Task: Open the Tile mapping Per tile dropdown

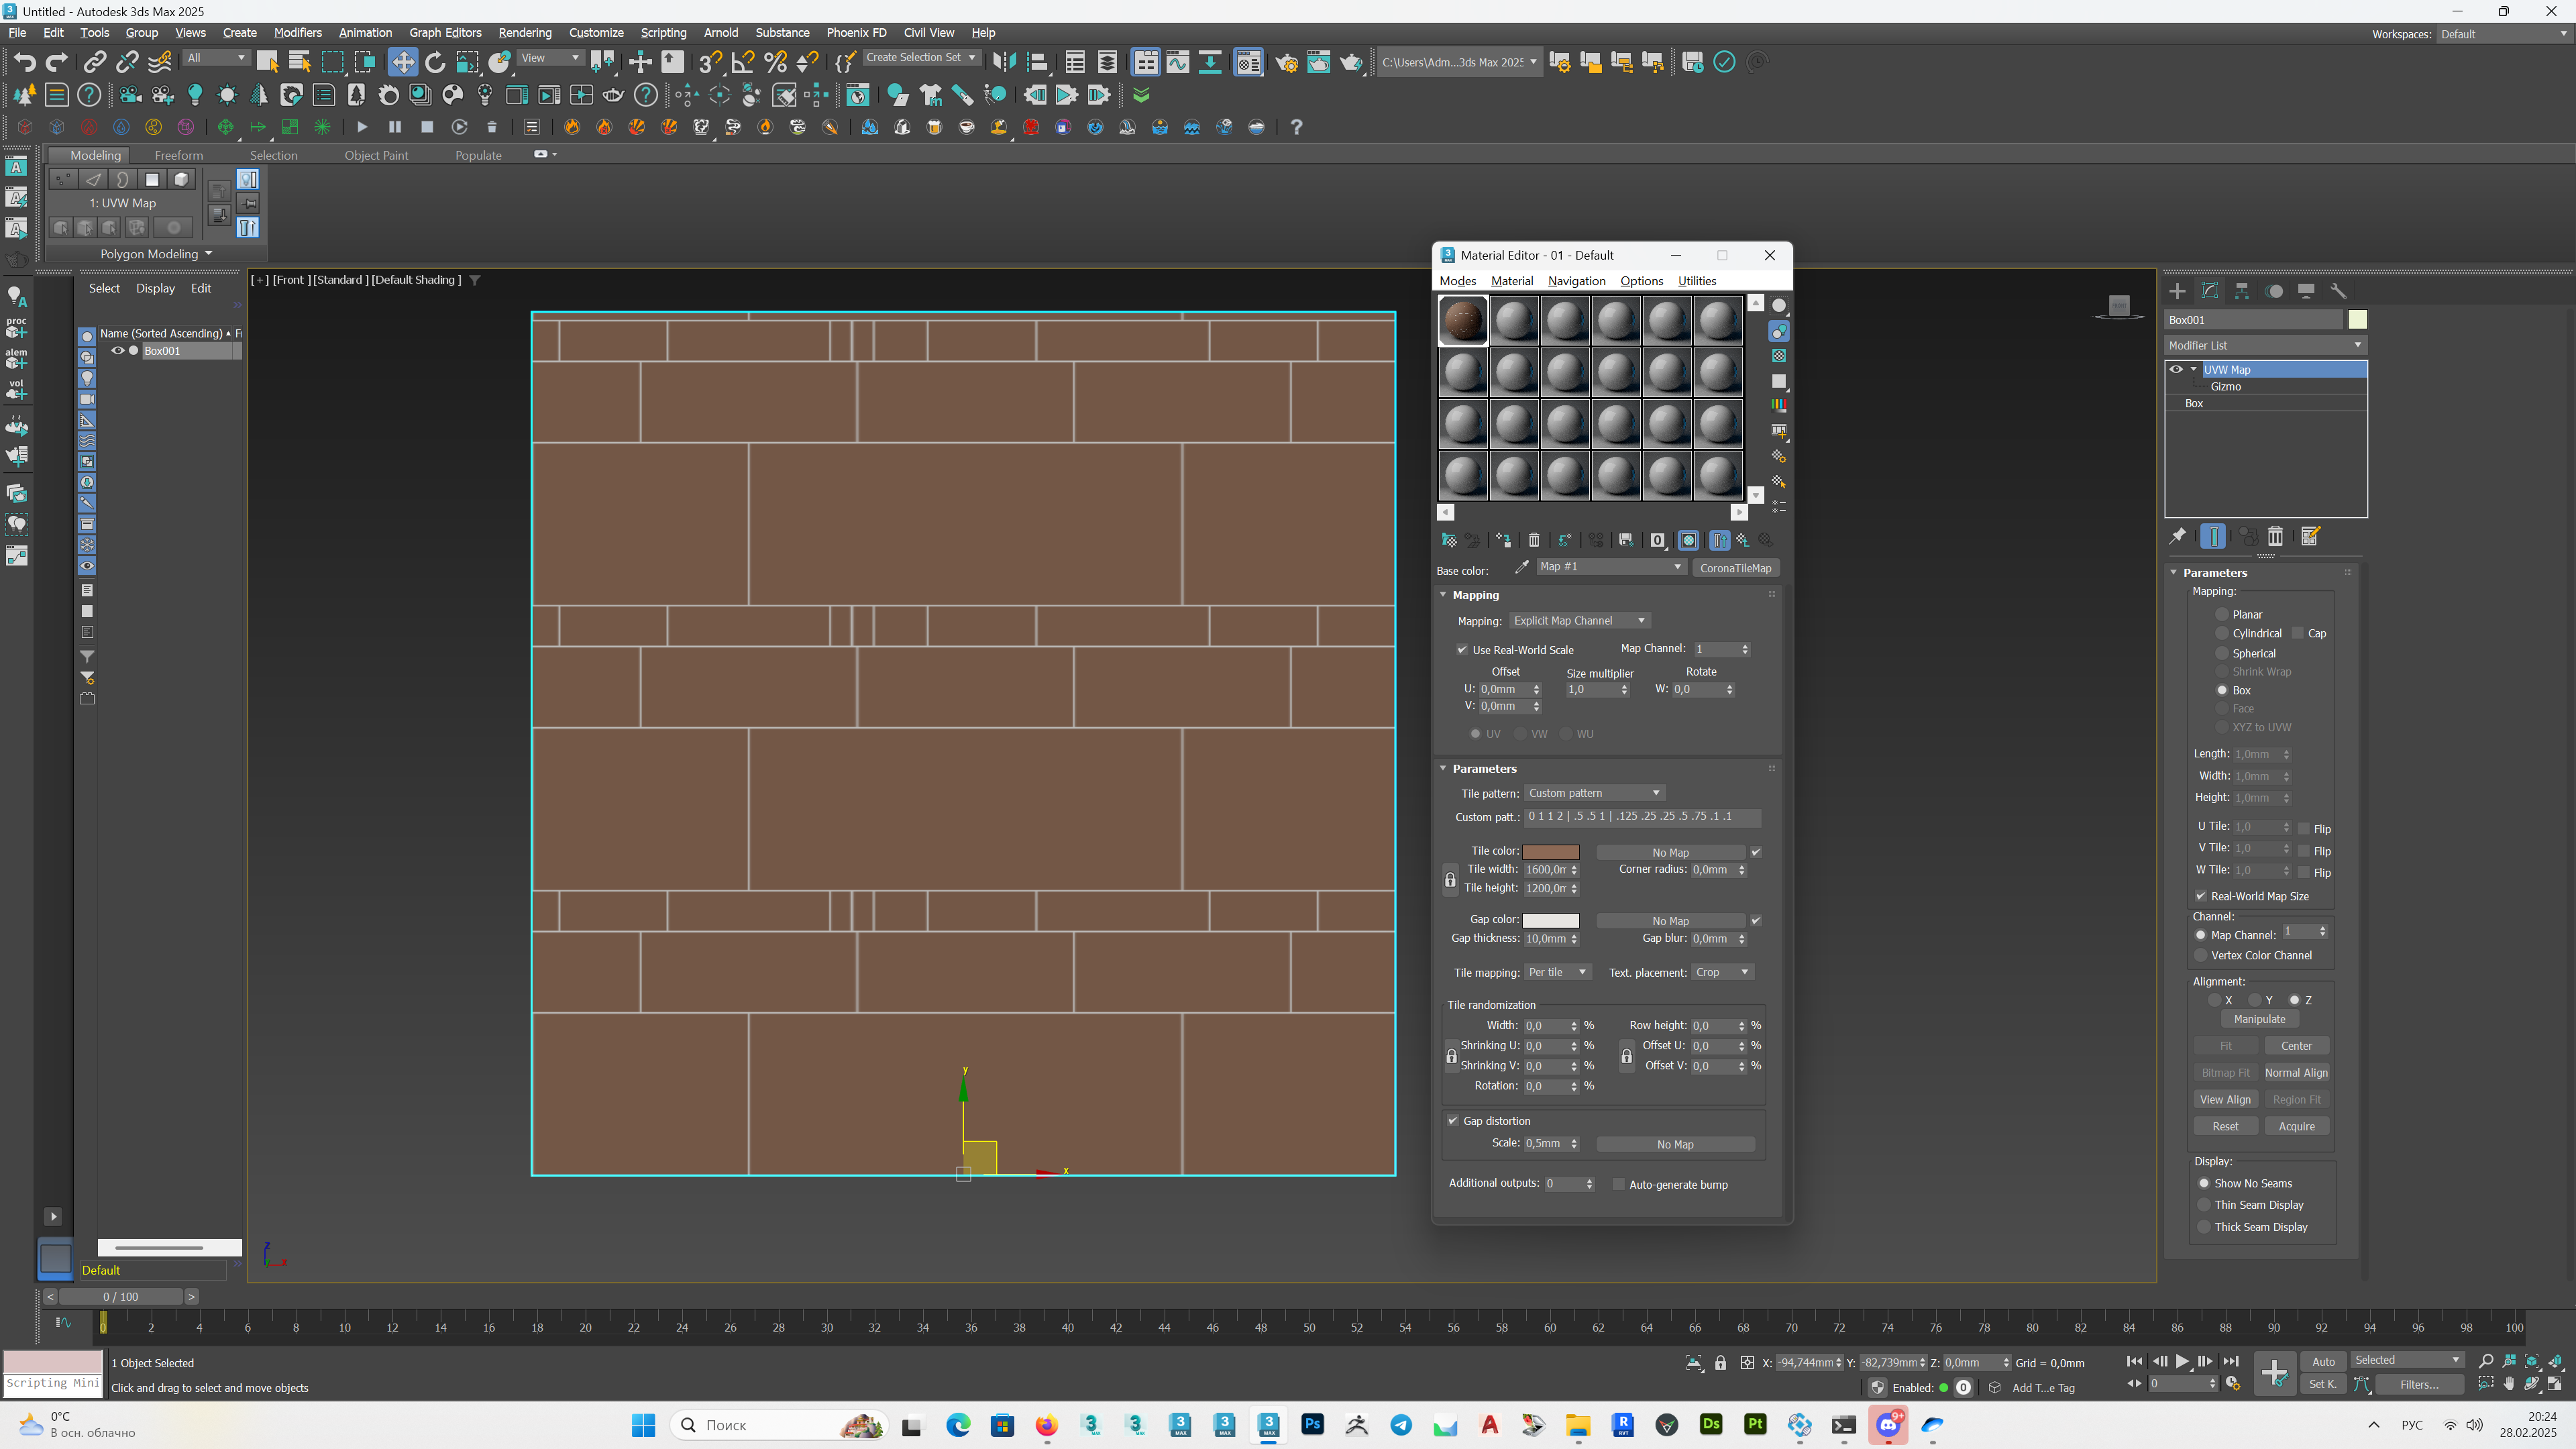Action: [x=1556, y=972]
